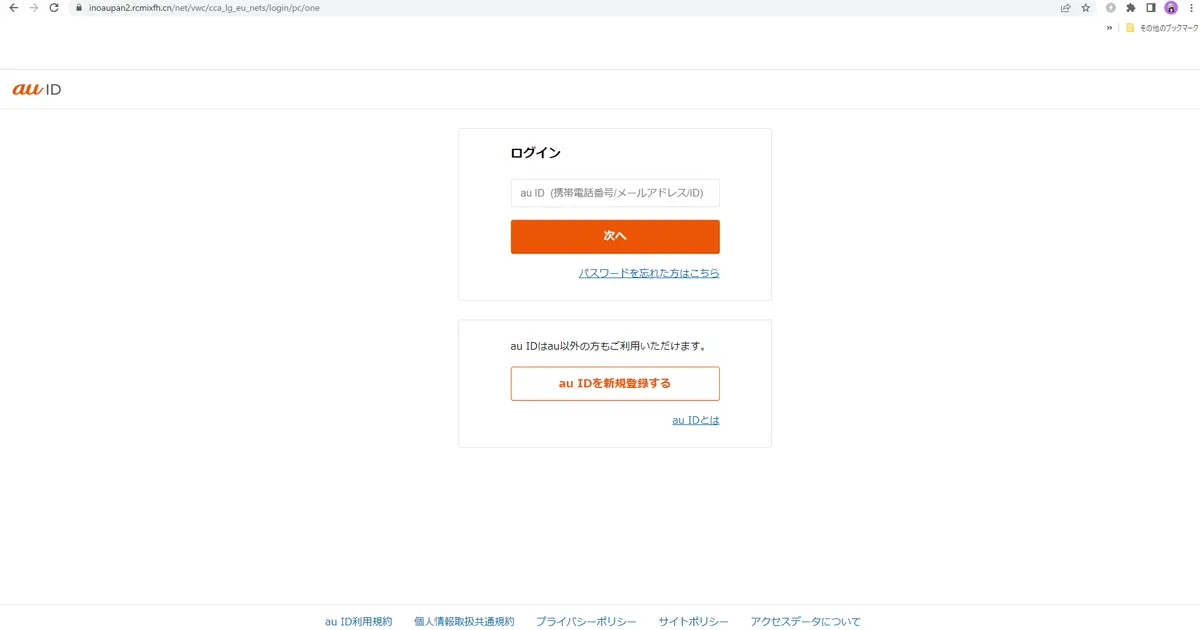Share this page with the share icon

[x=1066, y=8]
